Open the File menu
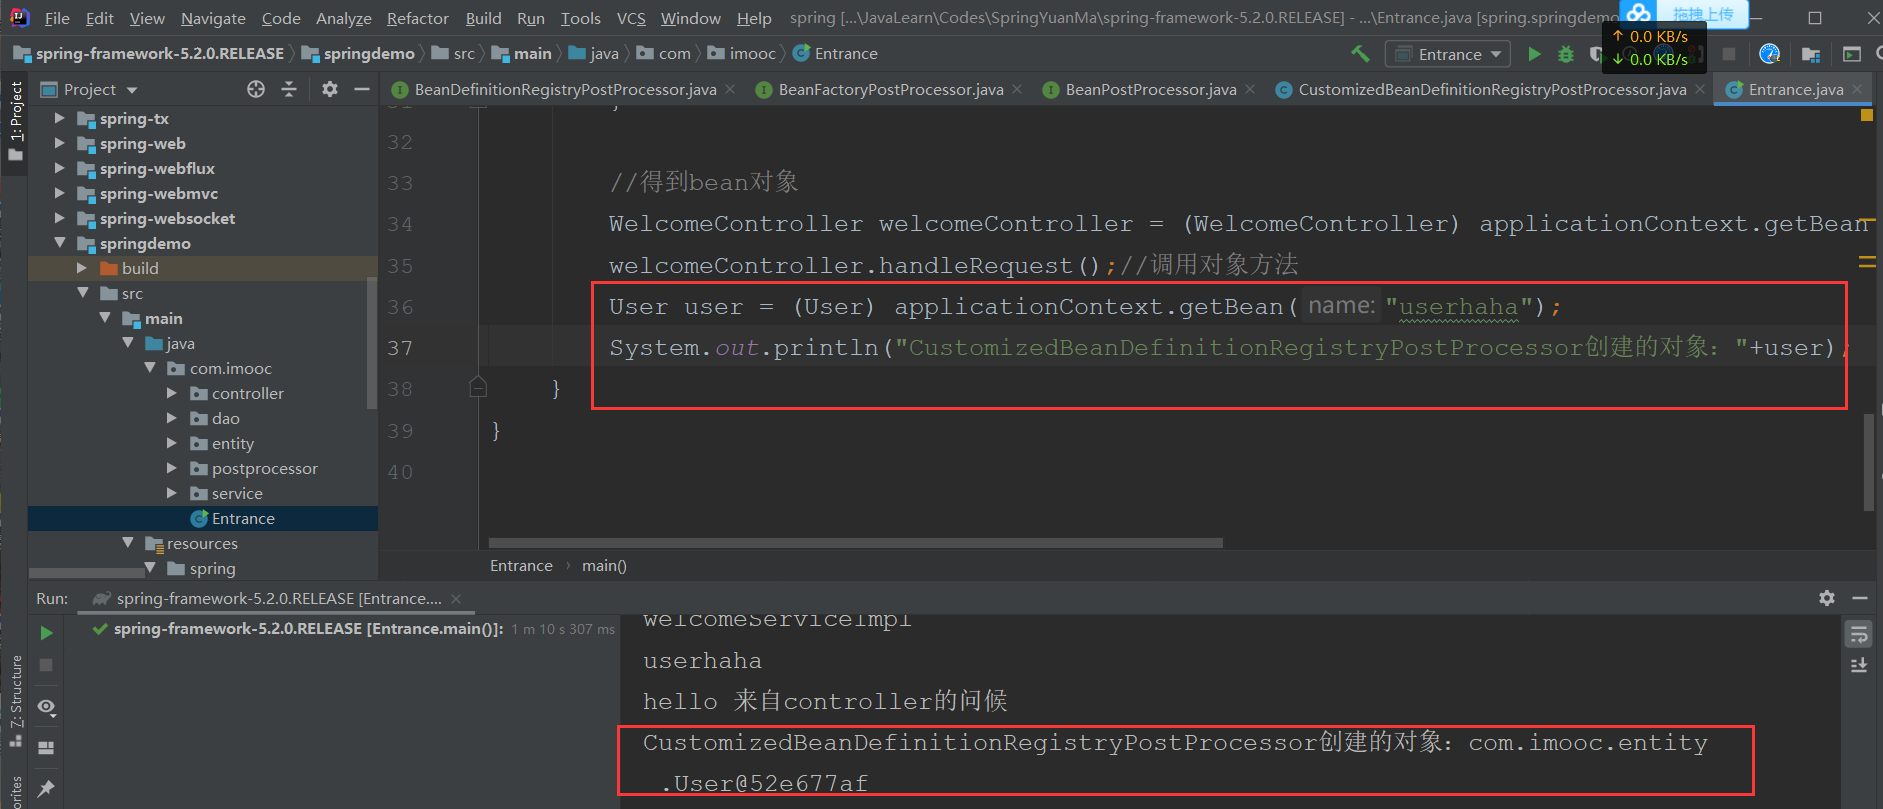This screenshot has height=809, width=1883. 57,18
